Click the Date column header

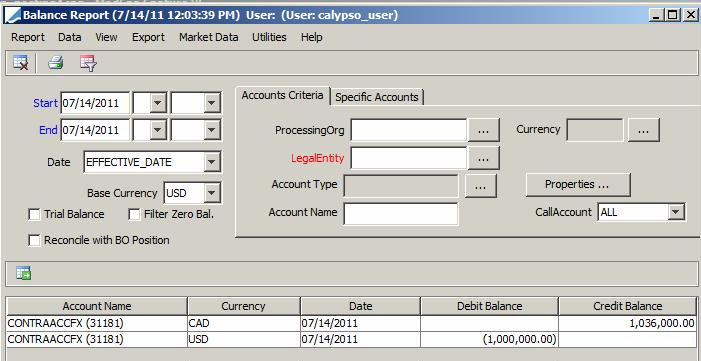coord(360,306)
